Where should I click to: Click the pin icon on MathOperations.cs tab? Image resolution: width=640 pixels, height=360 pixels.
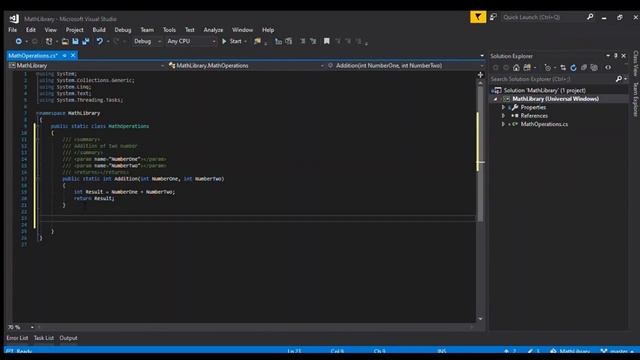point(64,56)
